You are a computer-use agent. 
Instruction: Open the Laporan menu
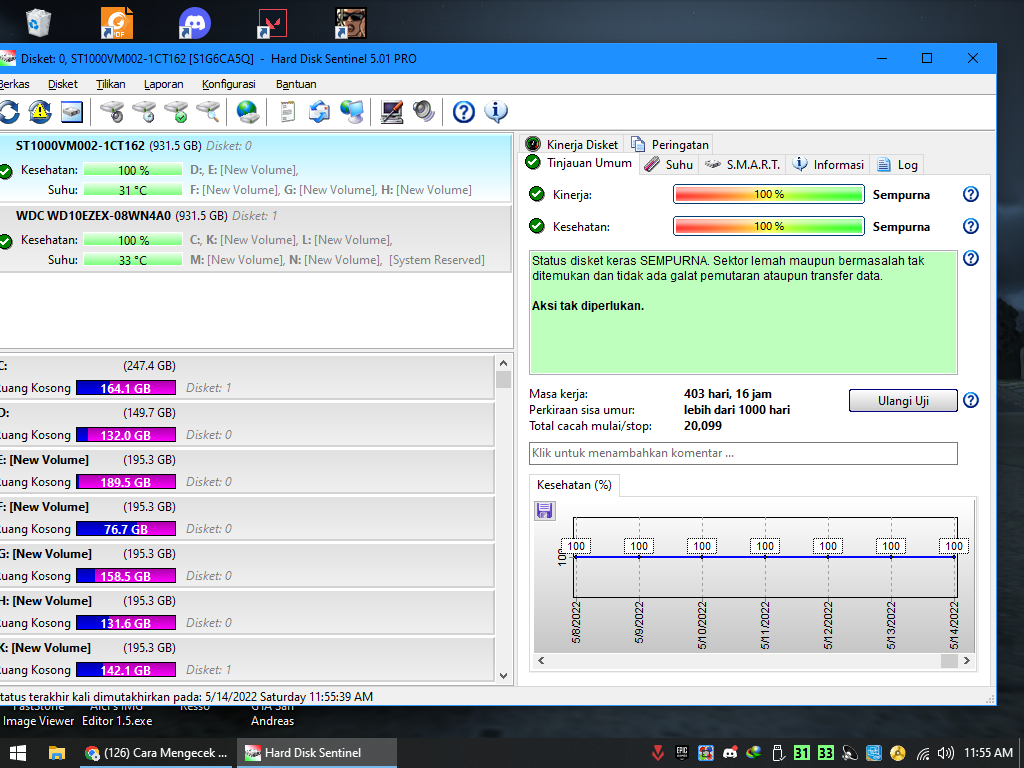pos(163,84)
